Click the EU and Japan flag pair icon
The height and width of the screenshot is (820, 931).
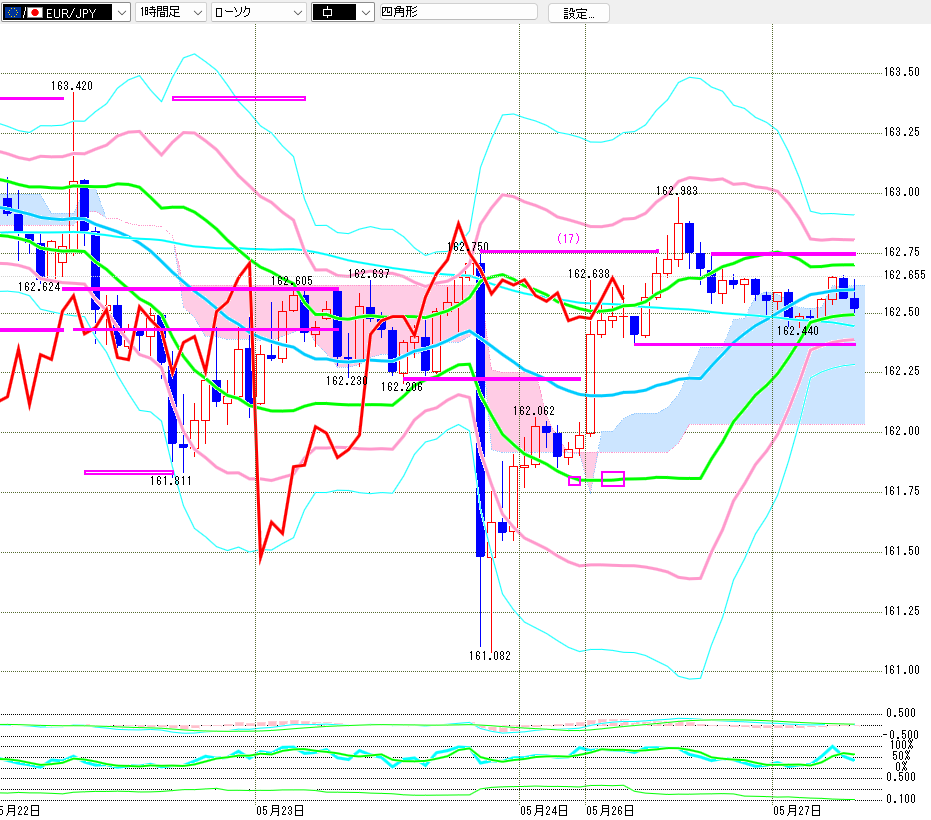click(x=24, y=12)
